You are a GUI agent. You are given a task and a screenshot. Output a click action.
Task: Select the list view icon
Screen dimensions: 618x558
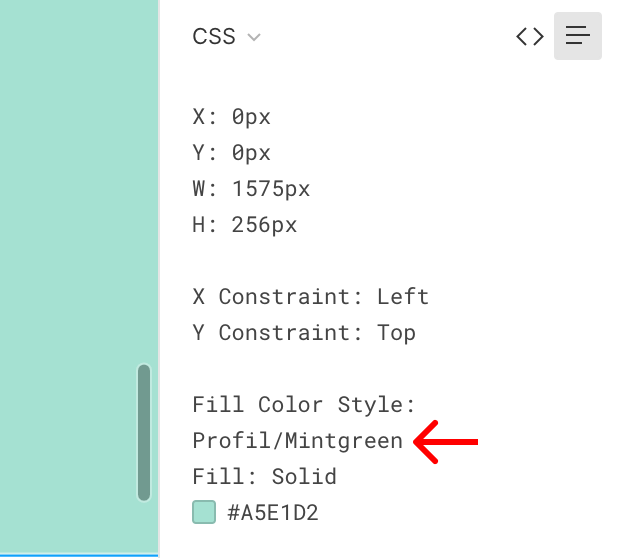(x=578, y=37)
